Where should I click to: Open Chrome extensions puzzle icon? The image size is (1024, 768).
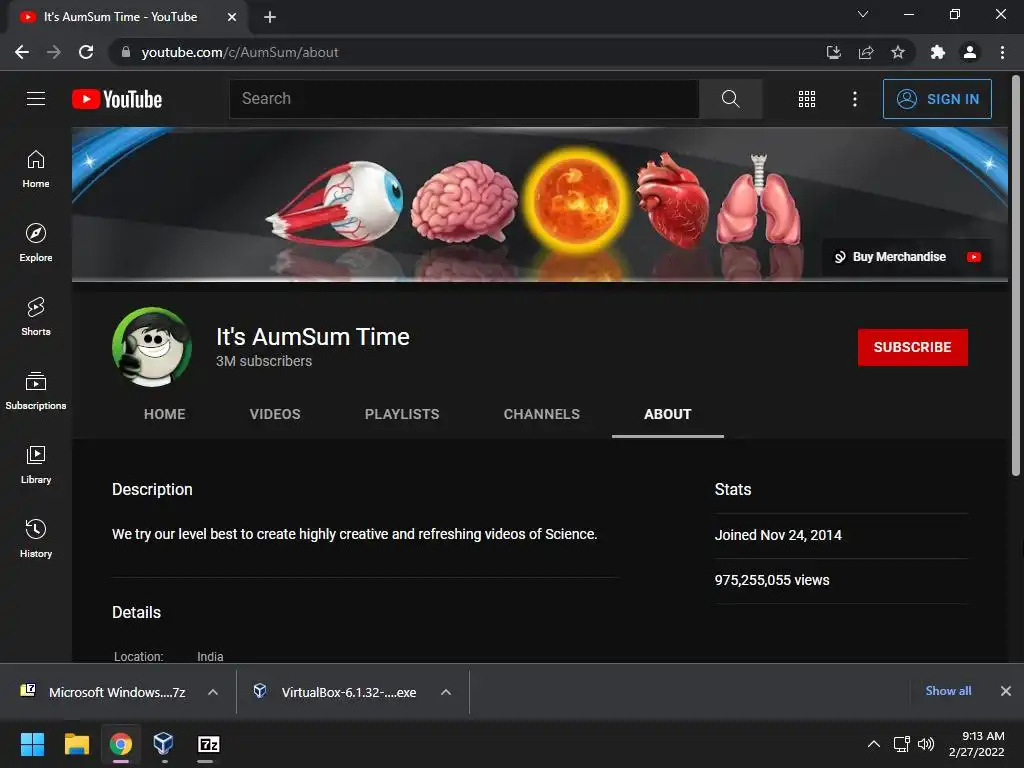tap(938, 52)
